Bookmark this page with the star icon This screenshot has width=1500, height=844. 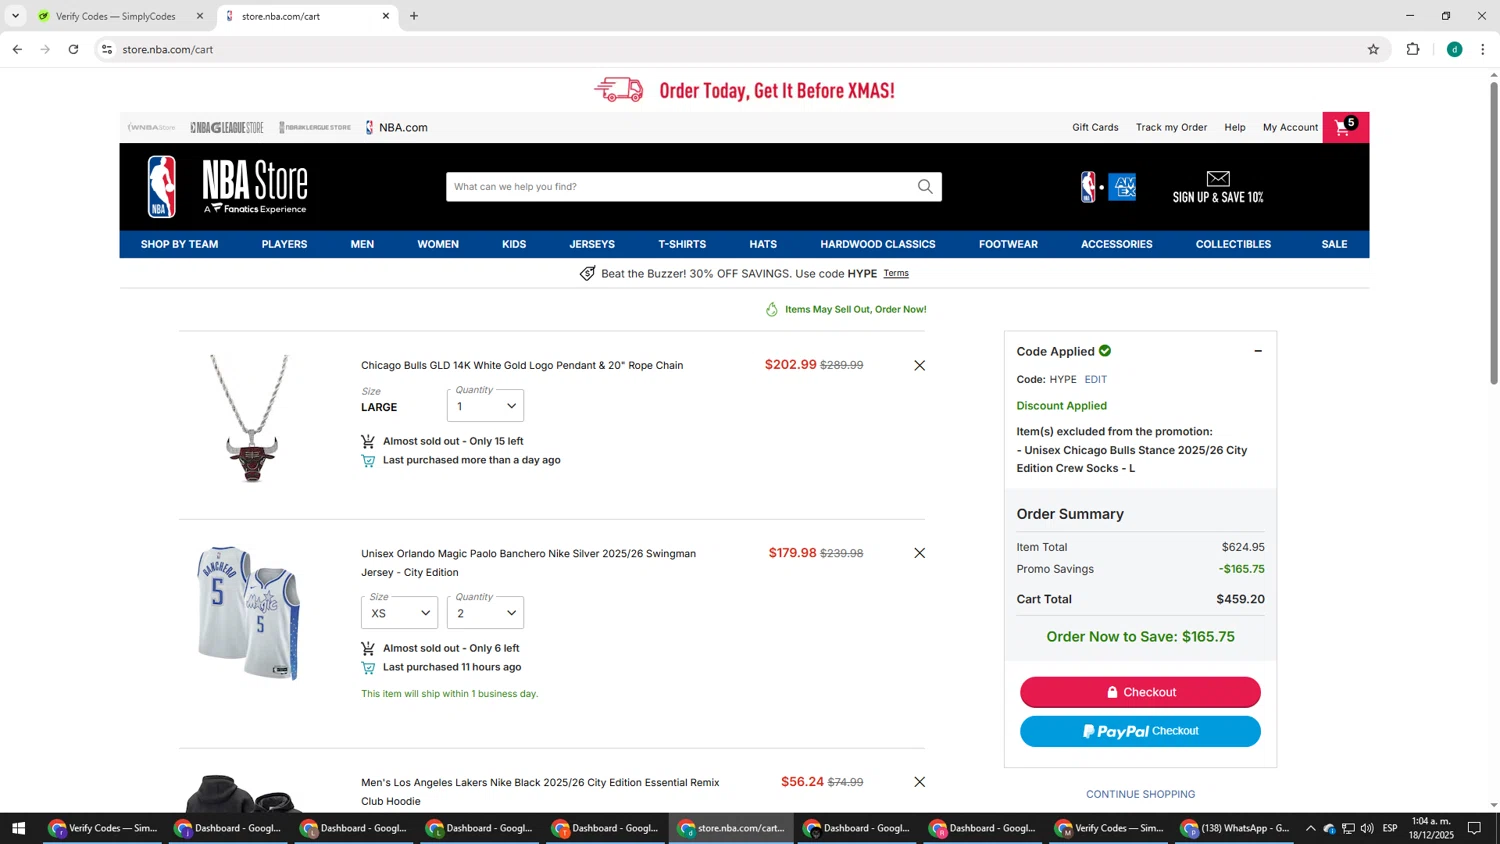point(1373,49)
